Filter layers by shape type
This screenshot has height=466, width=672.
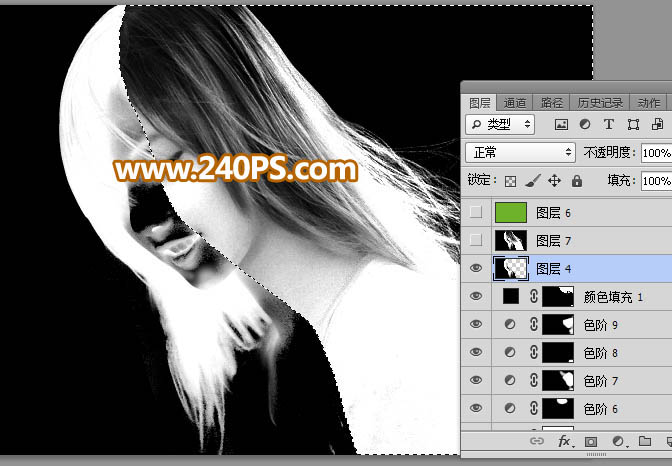click(632, 125)
